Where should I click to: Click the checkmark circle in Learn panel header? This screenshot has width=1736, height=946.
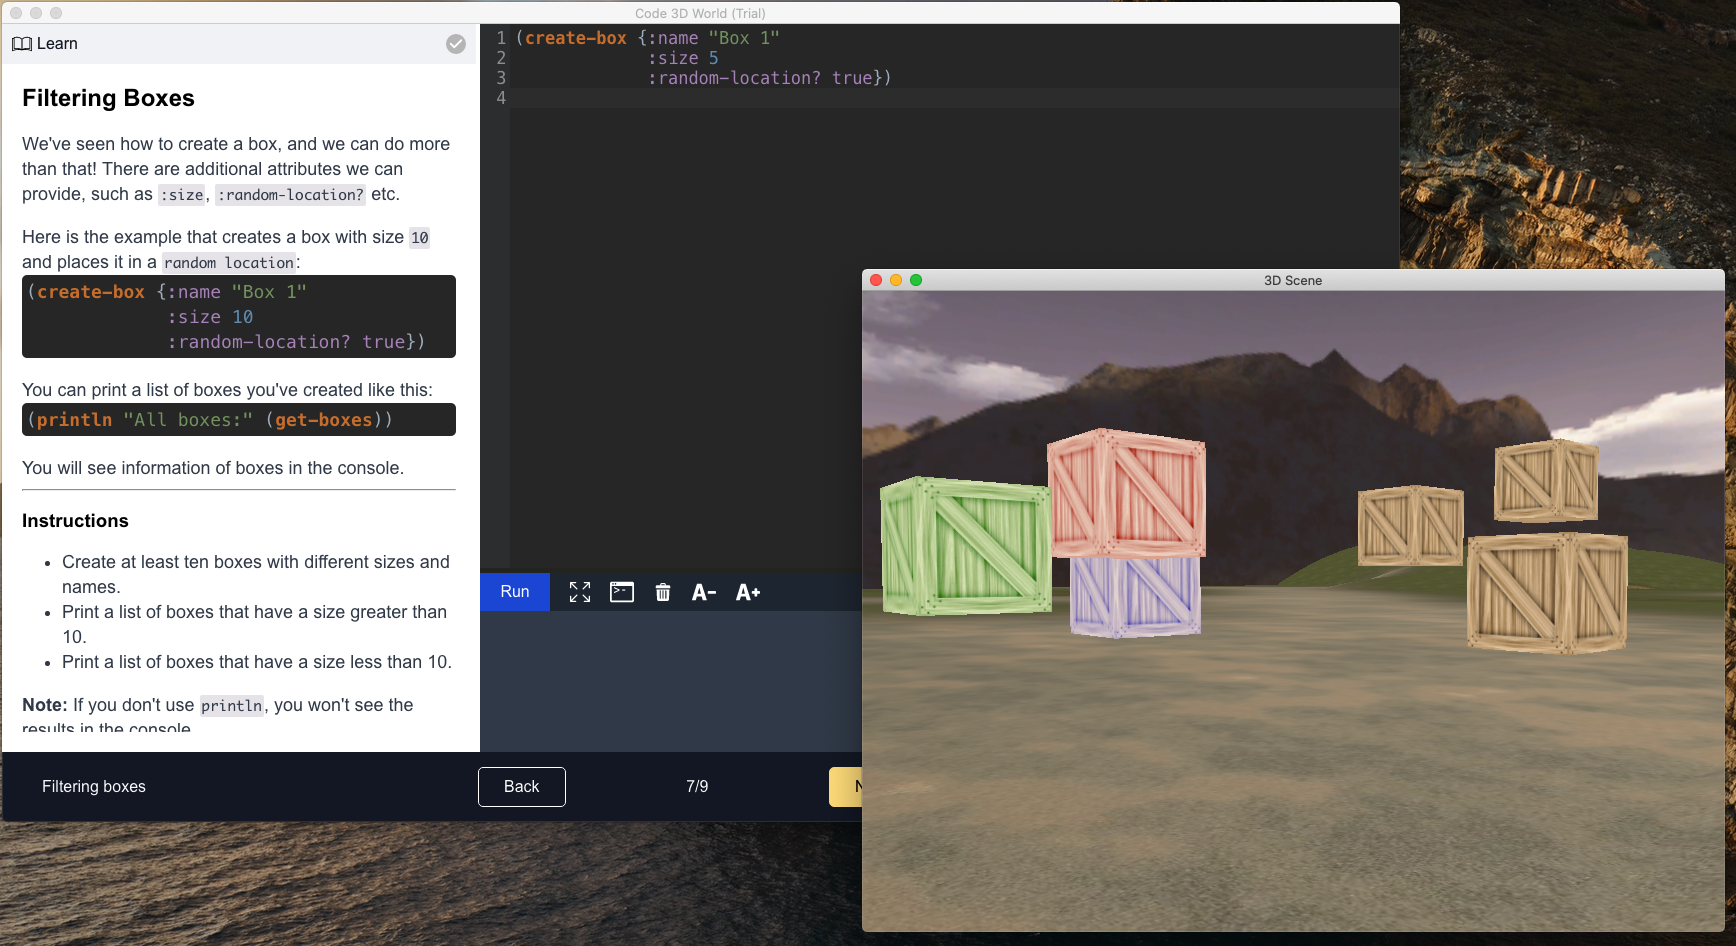pos(456,43)
